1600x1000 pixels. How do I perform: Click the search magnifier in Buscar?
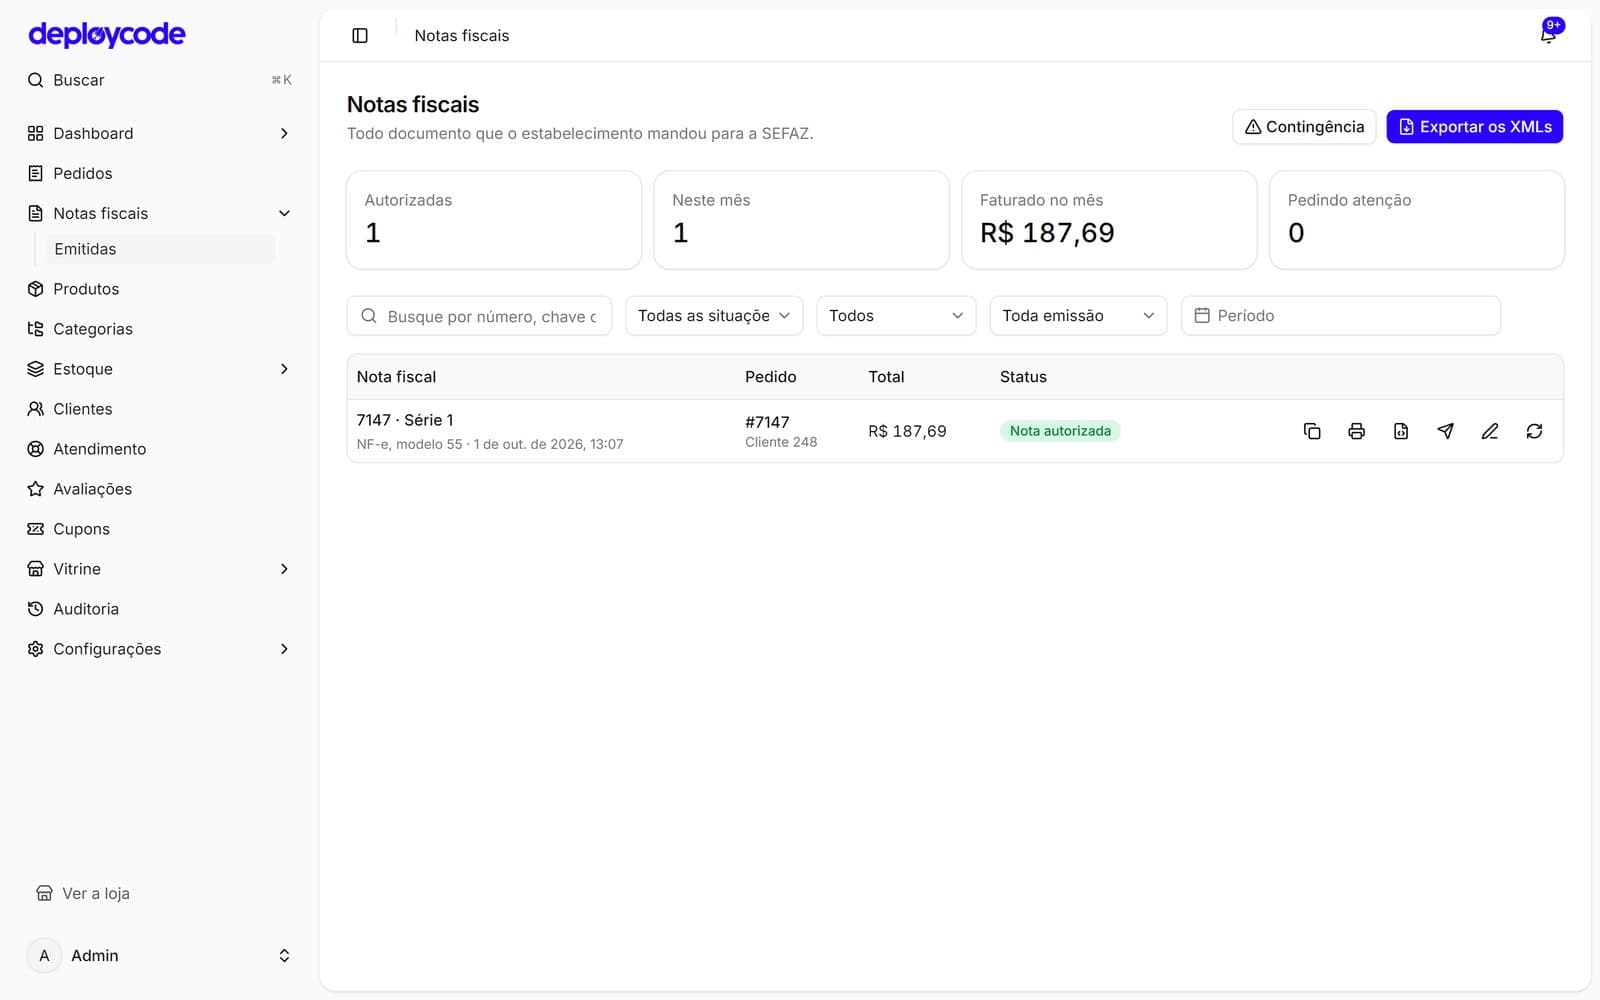point(36,80)
